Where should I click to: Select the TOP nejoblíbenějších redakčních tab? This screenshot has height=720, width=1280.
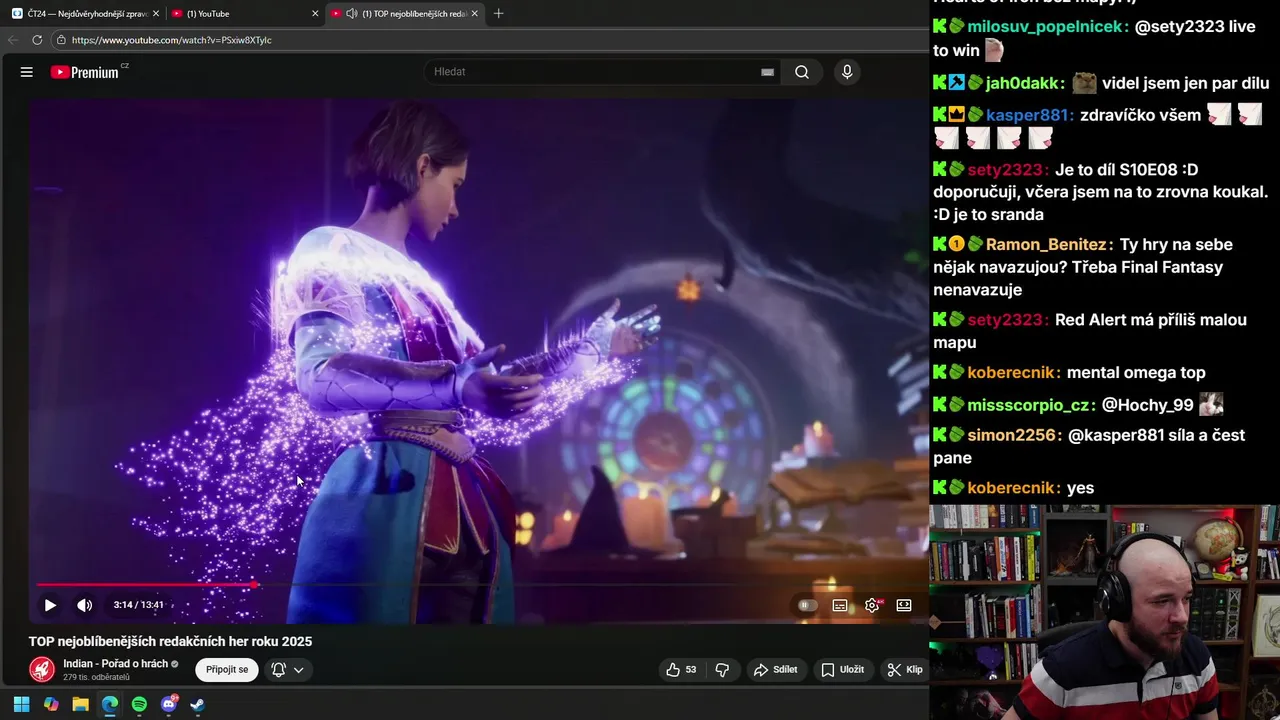click(x=405, y=14)
